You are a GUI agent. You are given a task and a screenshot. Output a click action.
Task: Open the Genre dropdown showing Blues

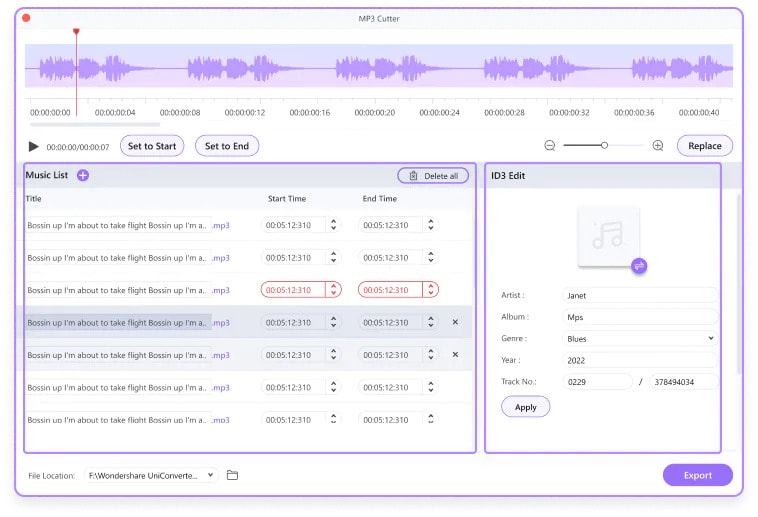[x=640, y=339]
